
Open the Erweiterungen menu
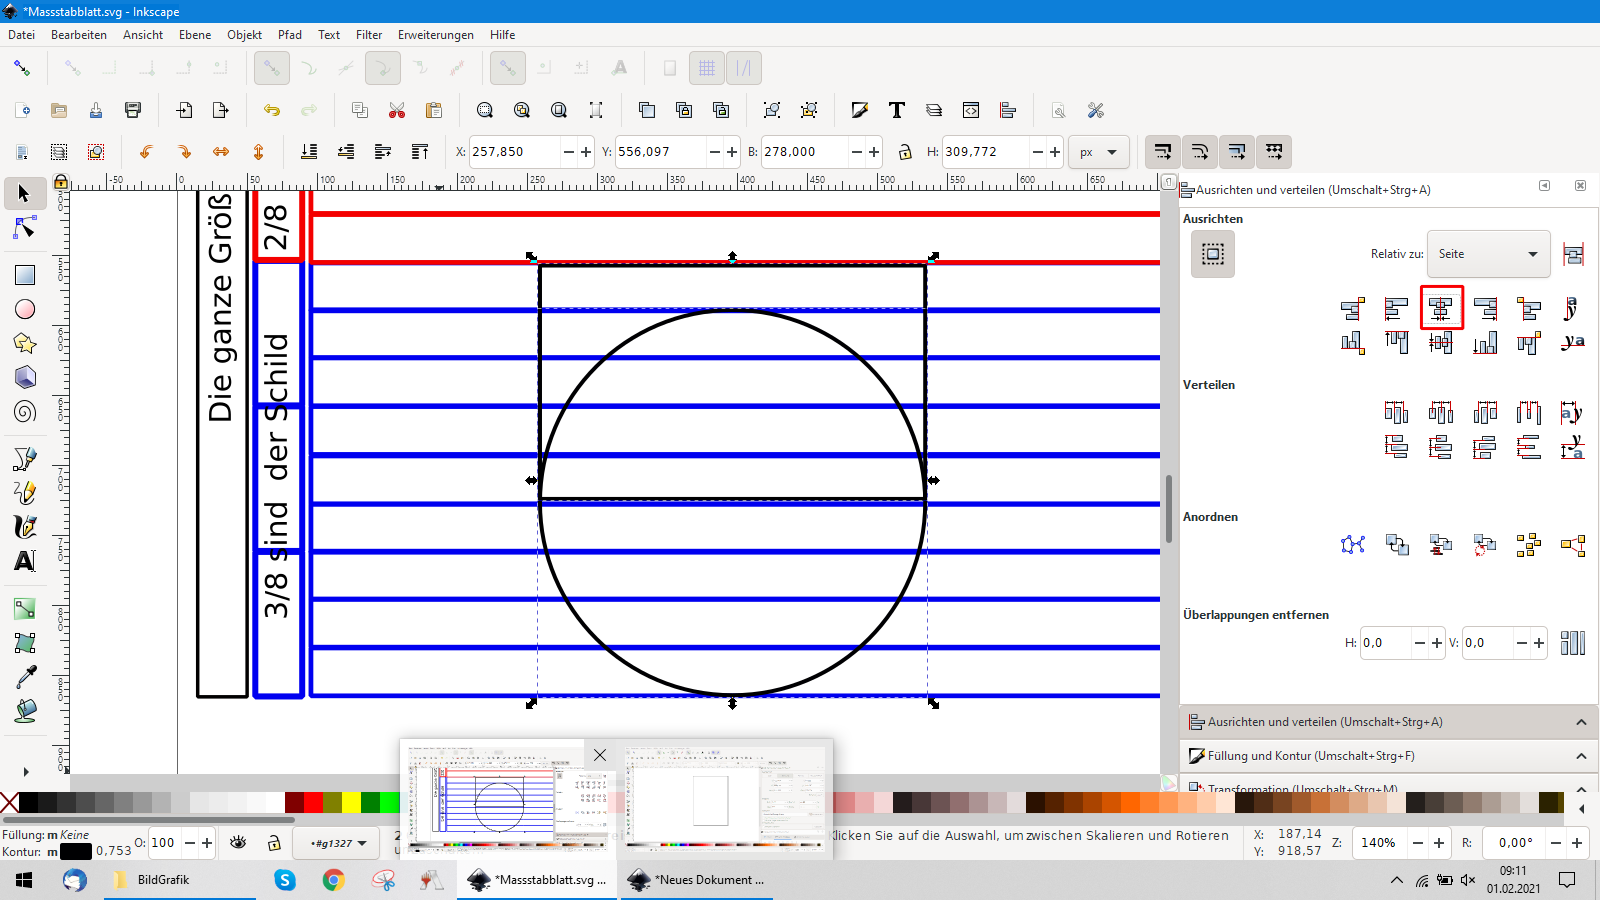[435, 35]
